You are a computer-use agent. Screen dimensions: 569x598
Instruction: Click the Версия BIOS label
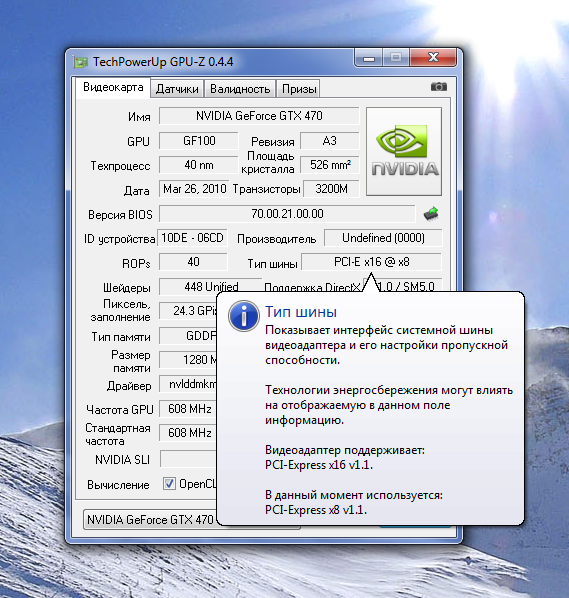click(120, 215)
